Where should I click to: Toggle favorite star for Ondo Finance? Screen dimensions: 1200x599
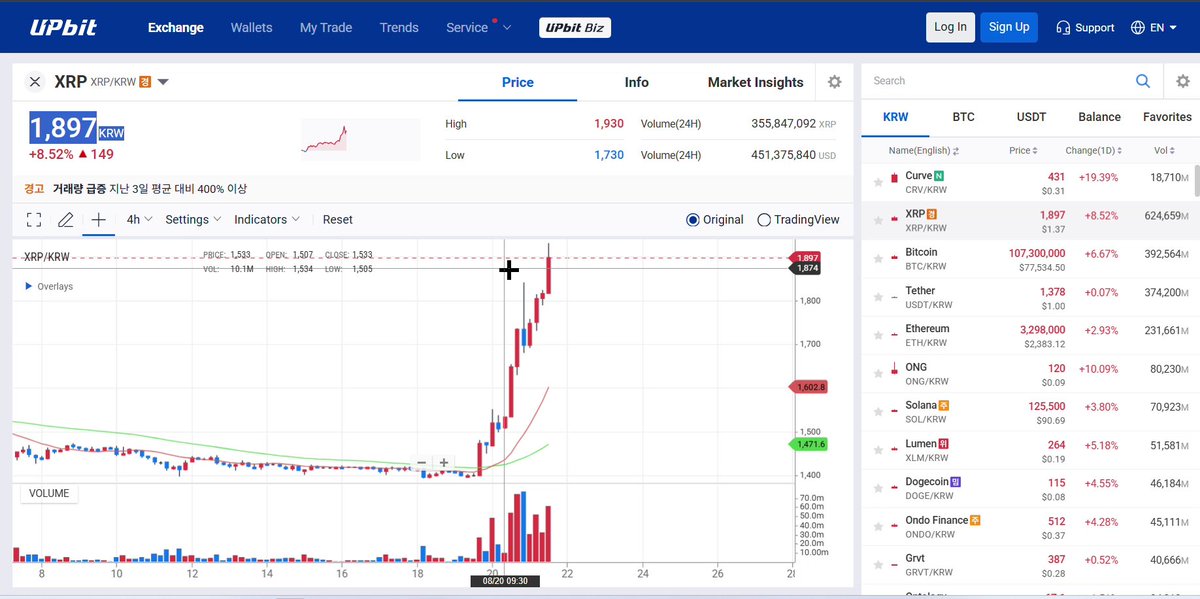pyautogui.click(x=878, y=526)
